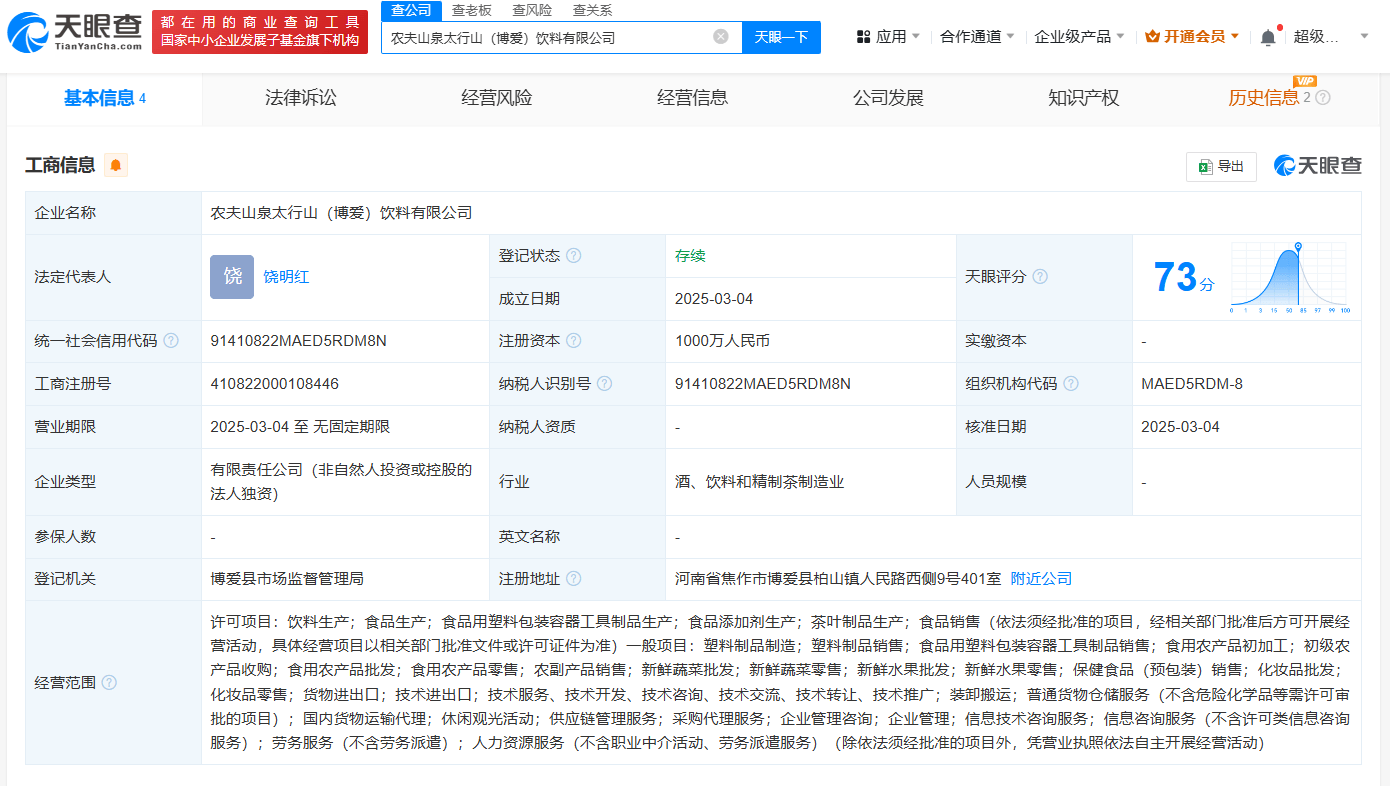Image resolution: width=1390 pixels, height=786 pixels.
Task: Click help icon next to 经营范围
Action: (109, 683)
